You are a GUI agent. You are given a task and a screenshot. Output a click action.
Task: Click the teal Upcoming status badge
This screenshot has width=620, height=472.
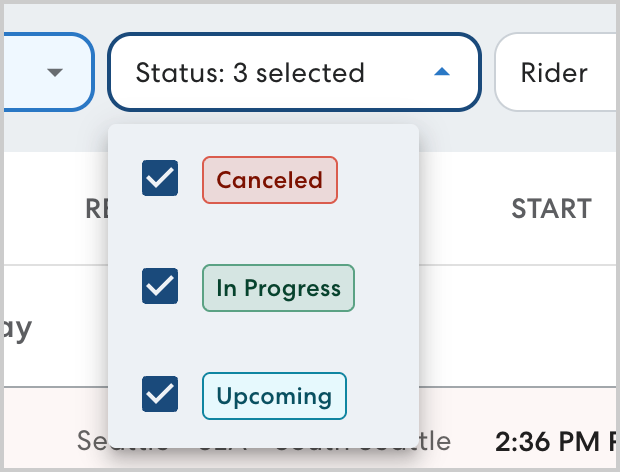(274, 395)
